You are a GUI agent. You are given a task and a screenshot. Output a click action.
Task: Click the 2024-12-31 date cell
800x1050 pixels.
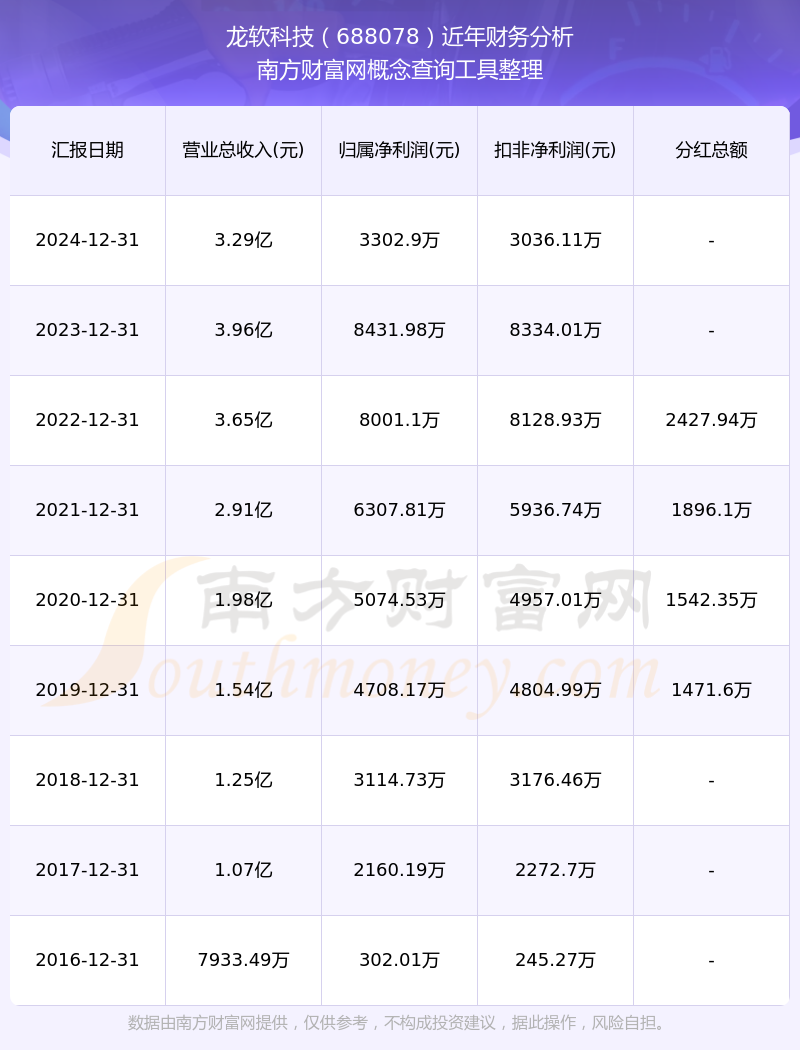87,240
